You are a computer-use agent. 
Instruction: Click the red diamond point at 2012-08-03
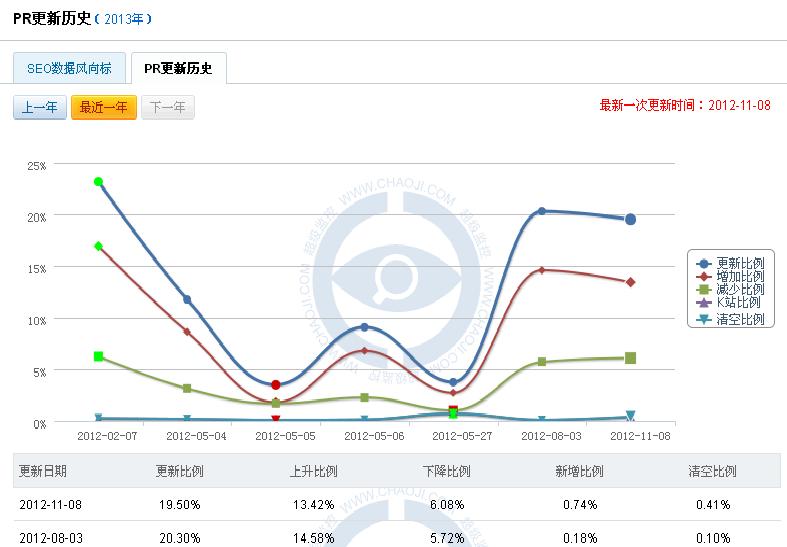541,270
